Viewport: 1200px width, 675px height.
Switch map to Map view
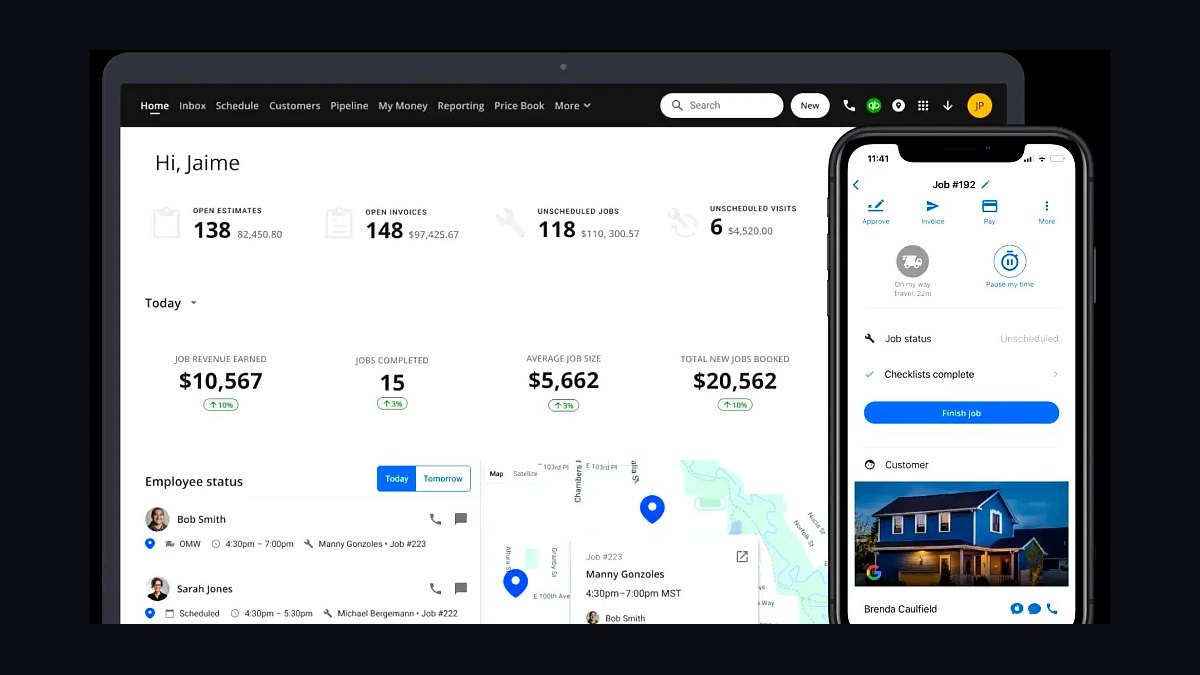pos(496,474)
